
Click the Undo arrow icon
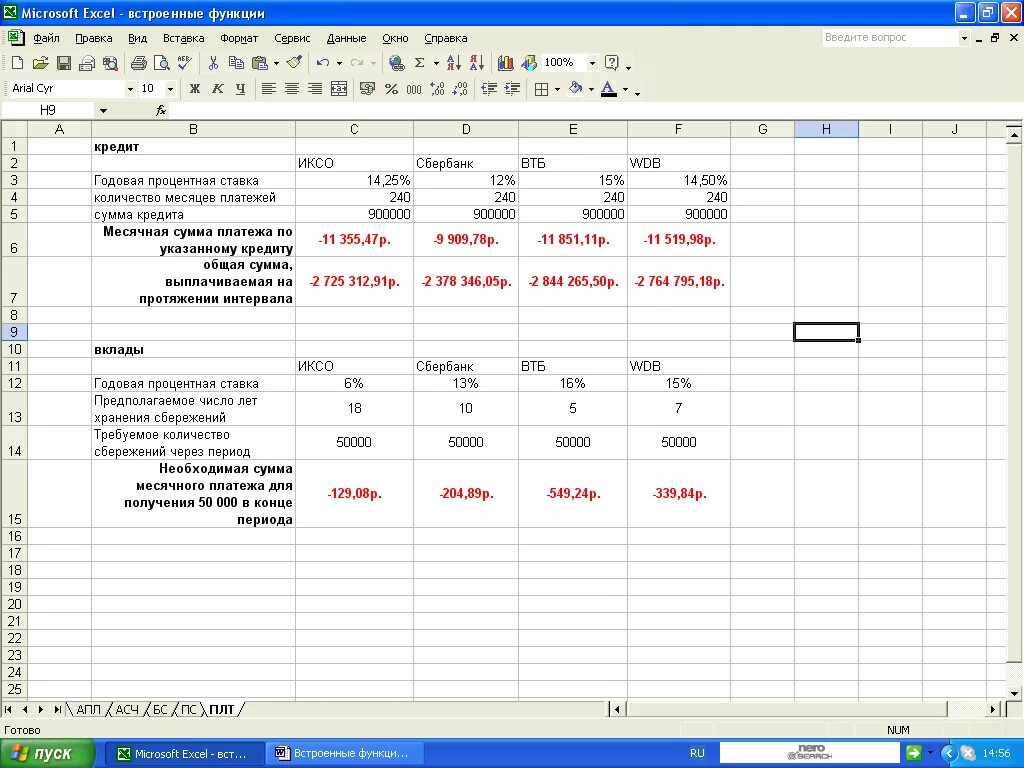(x=323, y=63)
